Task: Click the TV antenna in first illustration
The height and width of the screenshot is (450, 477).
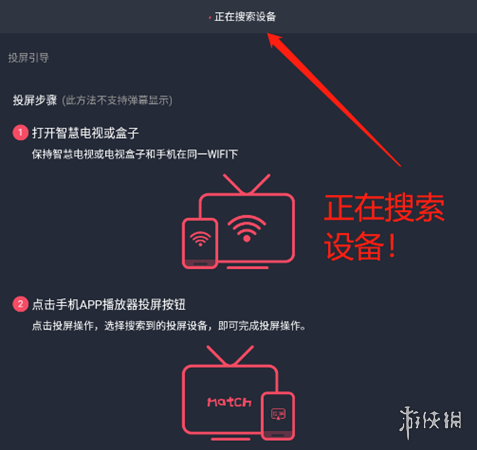Action: (246, 184)
